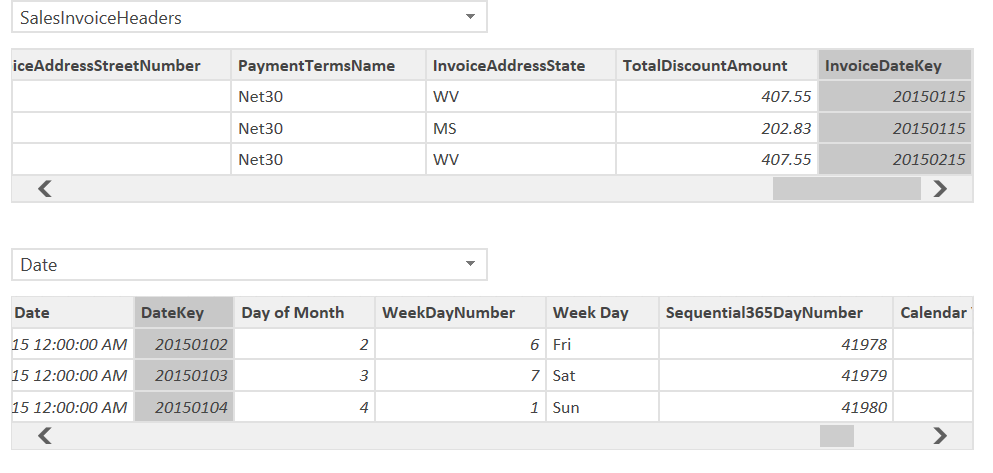Click the MS state cell
The width and height of the screenshot is (993, 473).
click(520, 128)
